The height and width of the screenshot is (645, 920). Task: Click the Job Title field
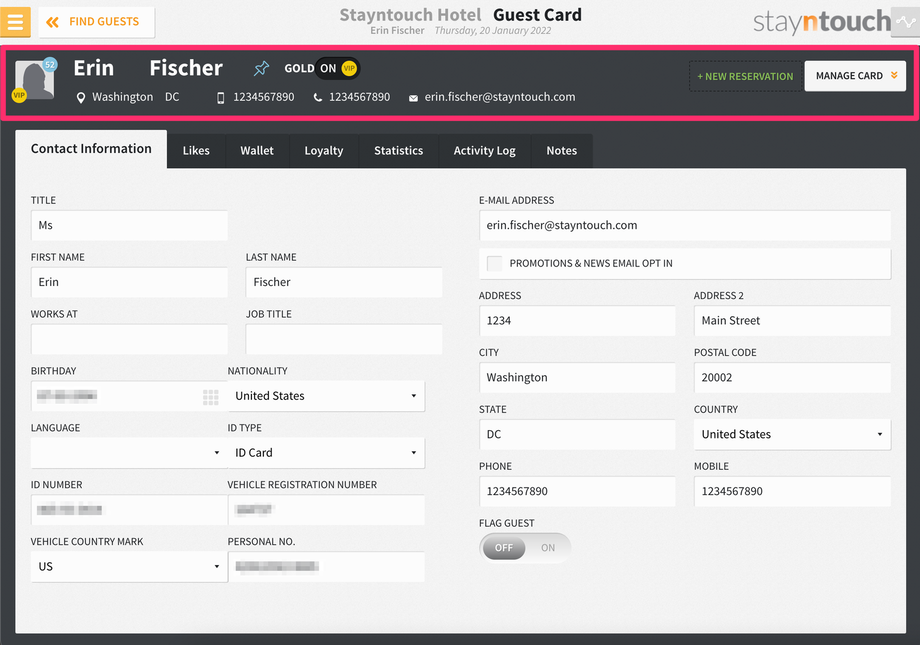[344, 339]
